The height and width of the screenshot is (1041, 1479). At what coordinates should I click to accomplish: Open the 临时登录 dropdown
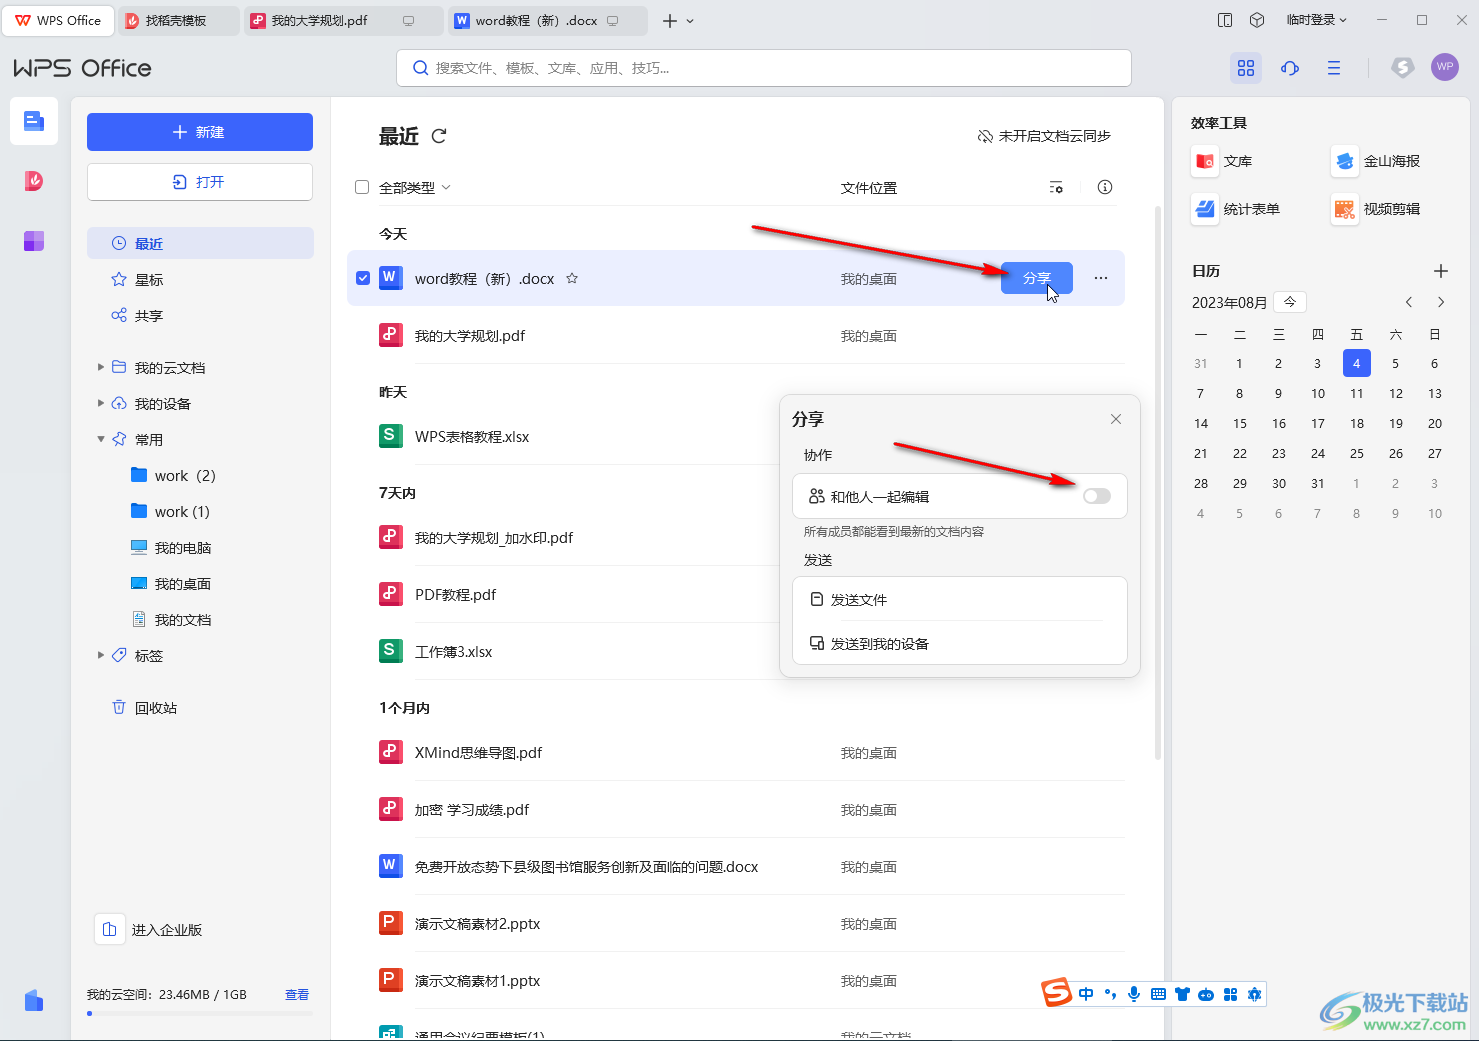[1317, 20]
